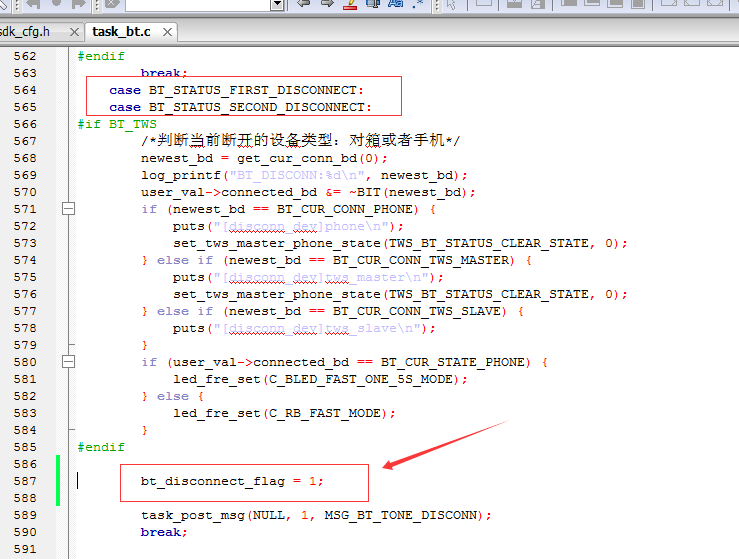This screenshot has height=559, width=739.
Task: Click set_tws_master_phone_state on line 573
Action: (277, 243)
